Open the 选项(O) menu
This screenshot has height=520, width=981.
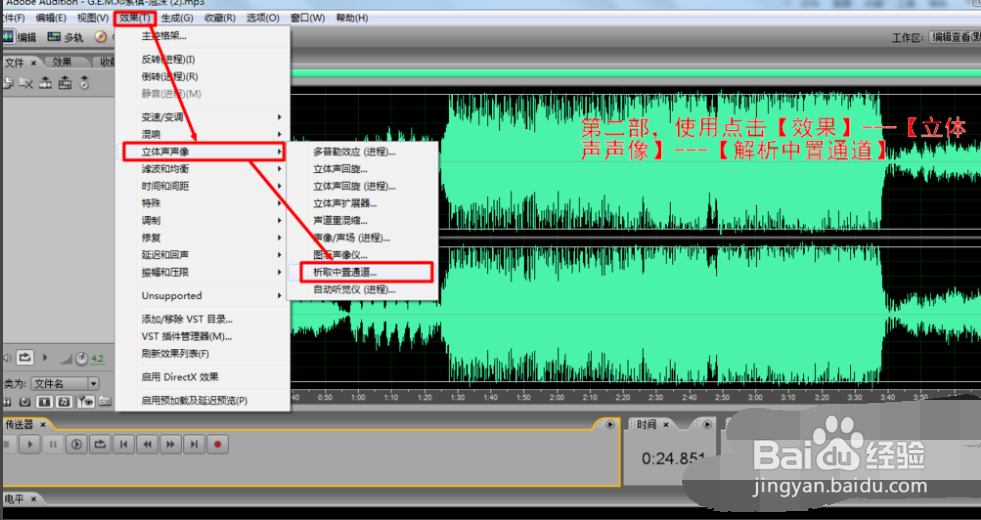[x=263, y=18]
